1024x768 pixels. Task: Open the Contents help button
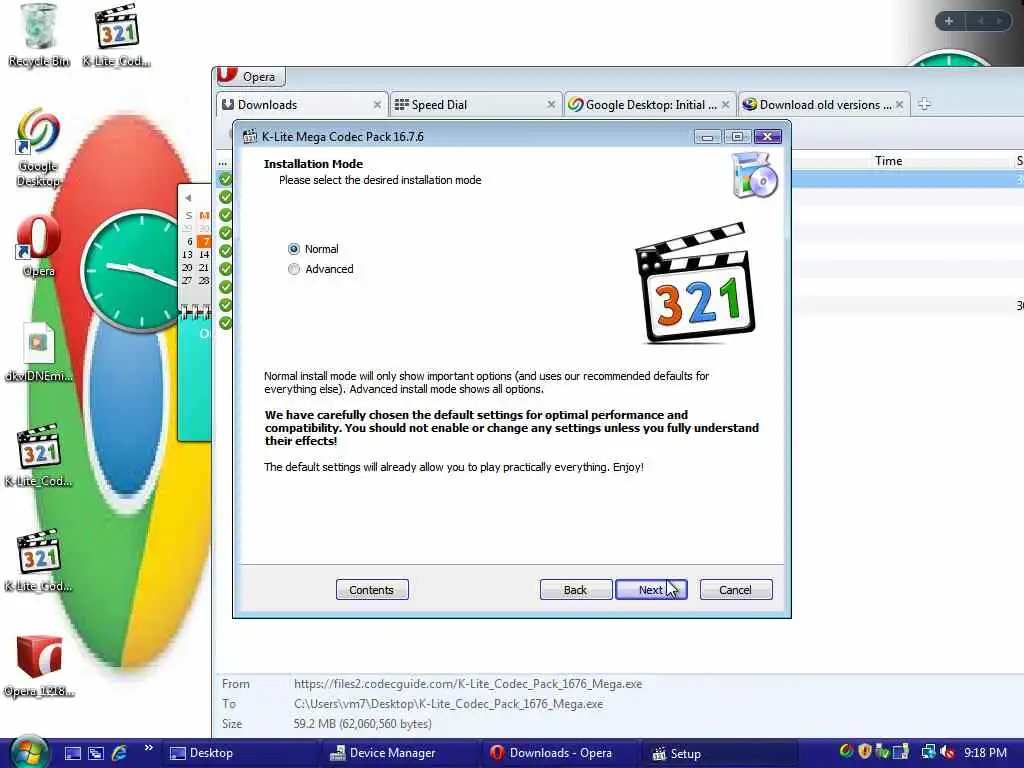(x=372, y=590)
